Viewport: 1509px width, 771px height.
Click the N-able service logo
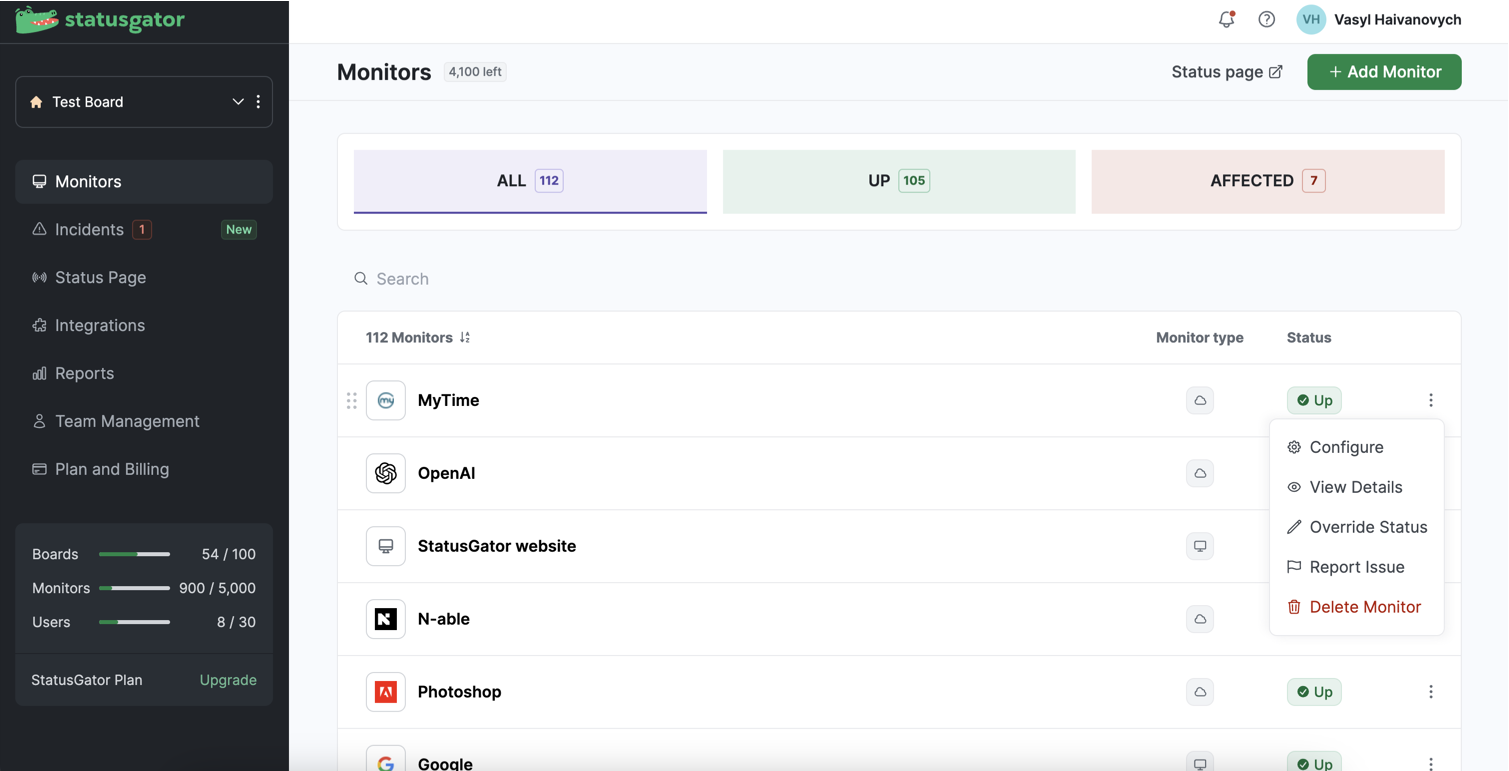386,619
